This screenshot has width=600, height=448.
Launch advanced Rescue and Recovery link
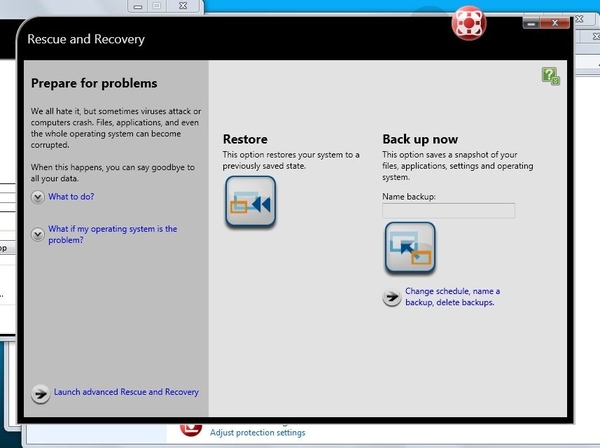tap(126, 392)
